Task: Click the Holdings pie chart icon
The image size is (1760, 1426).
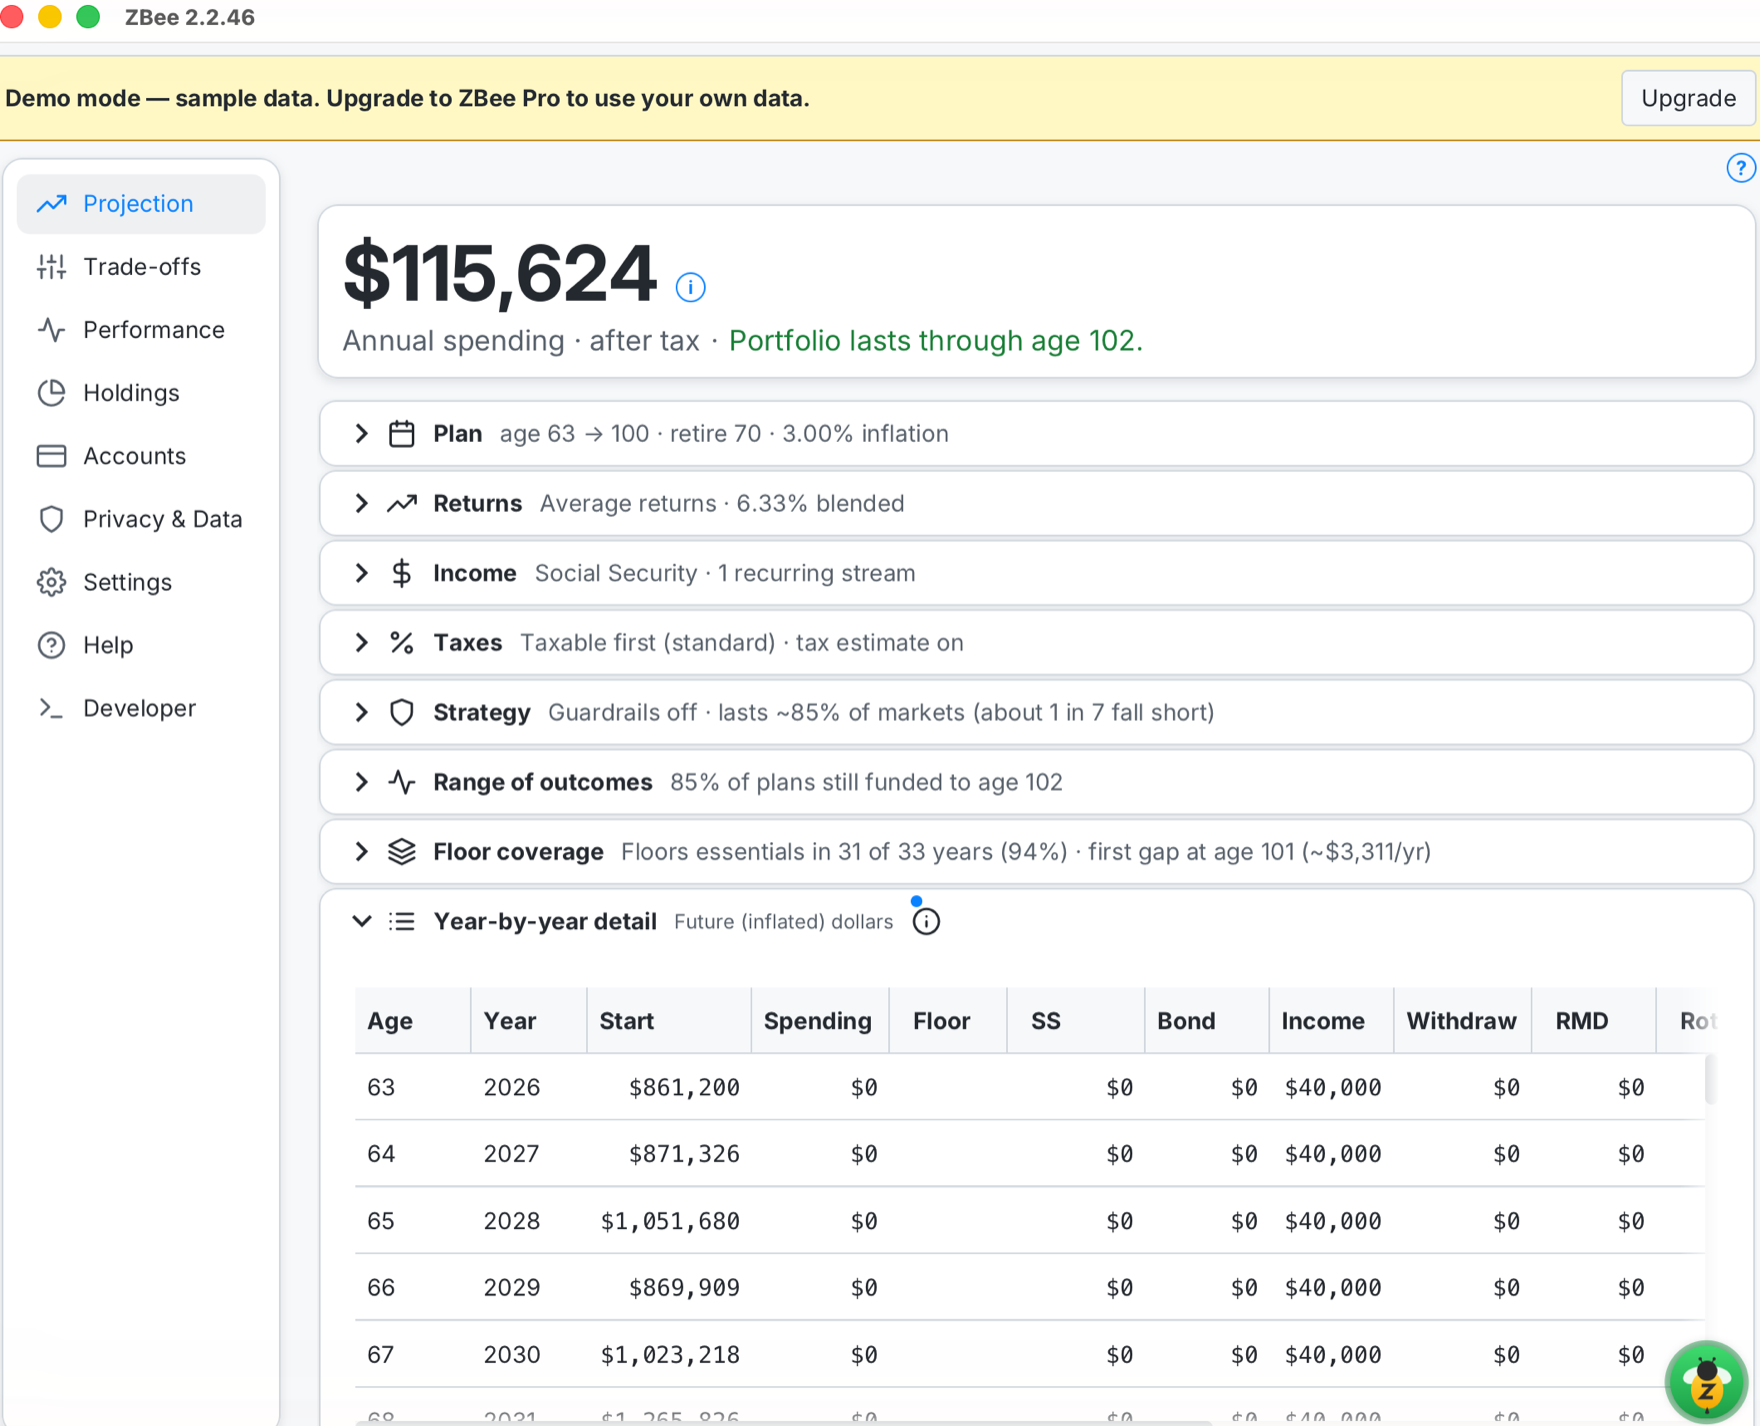Action: click(x=51, y=393)
